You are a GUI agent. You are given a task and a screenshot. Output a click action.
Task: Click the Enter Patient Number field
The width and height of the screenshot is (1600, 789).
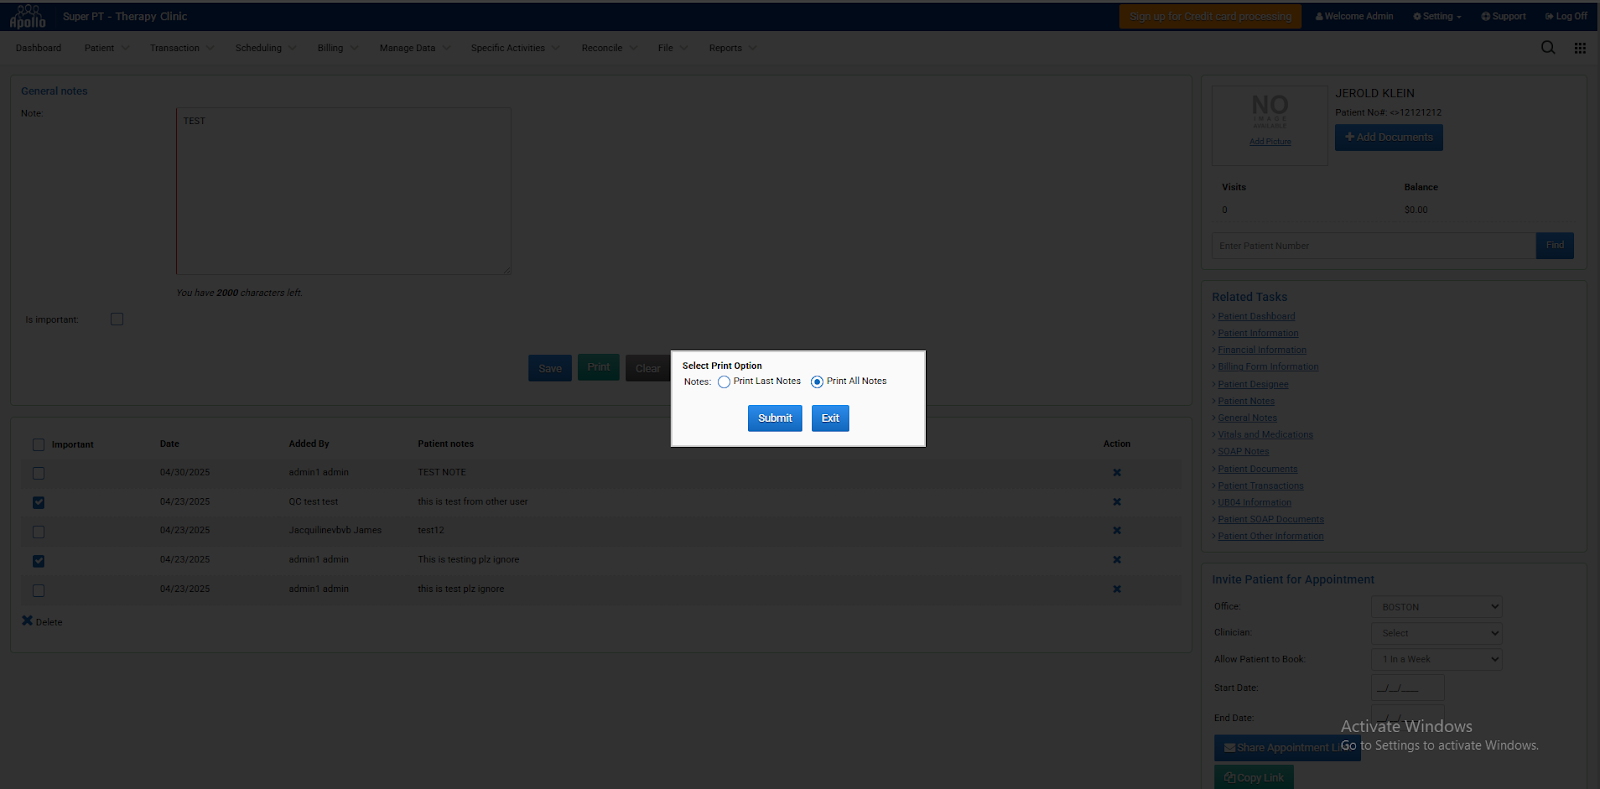click(x=1373, y=246)
